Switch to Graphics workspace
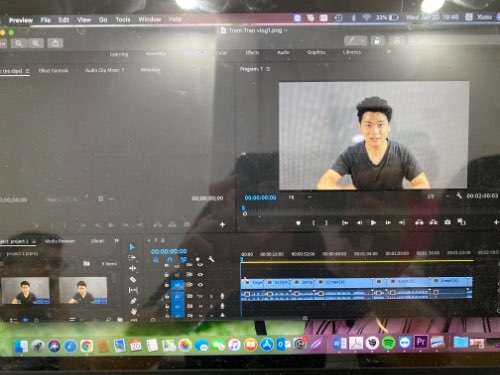Image resolution: width=500 pixels, height=375 pixels. (316, 52)
